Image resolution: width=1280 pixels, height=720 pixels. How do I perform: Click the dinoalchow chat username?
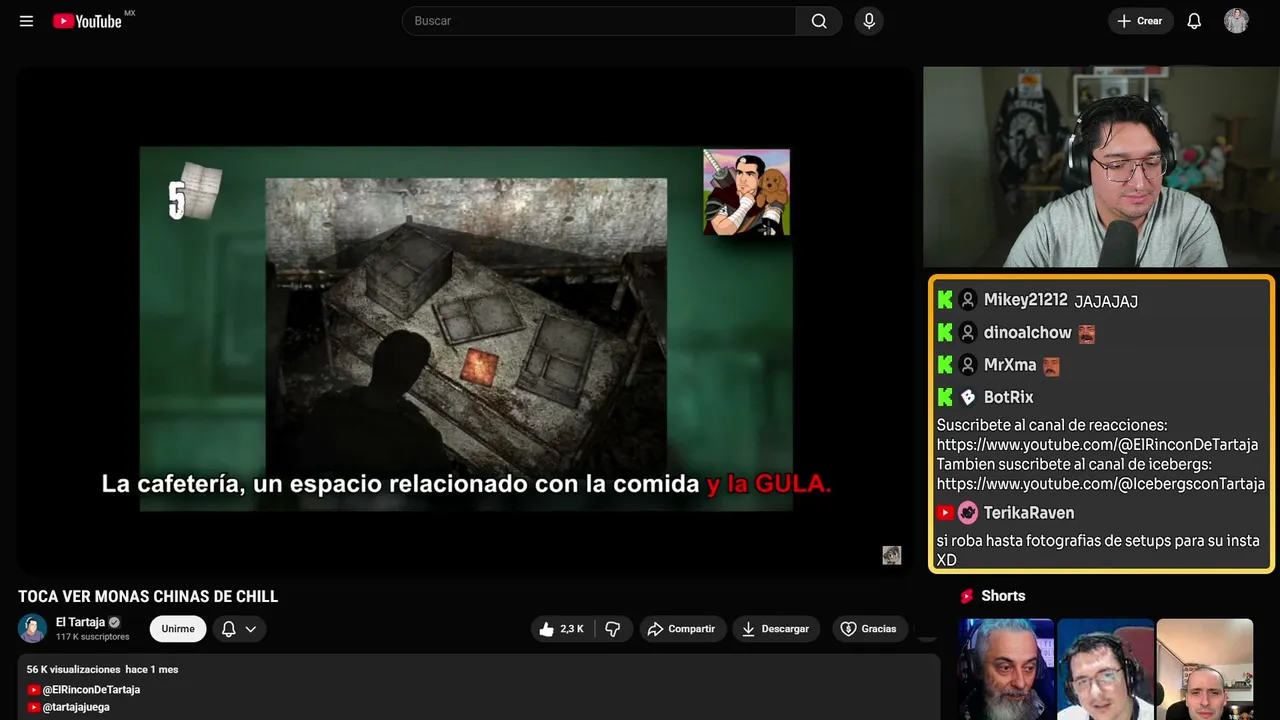[x=1028, y=333]
